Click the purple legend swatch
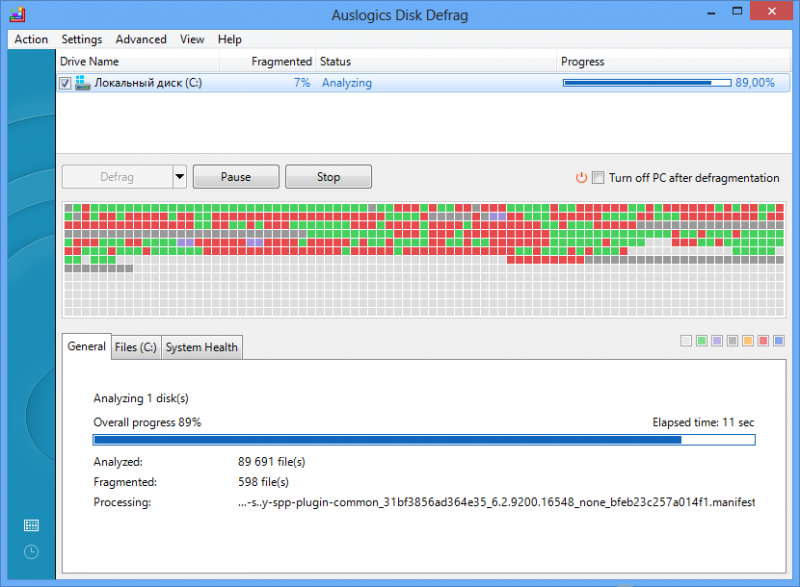Image resolution: width=800 pixels, height=587 pixels. click(717, 341)
